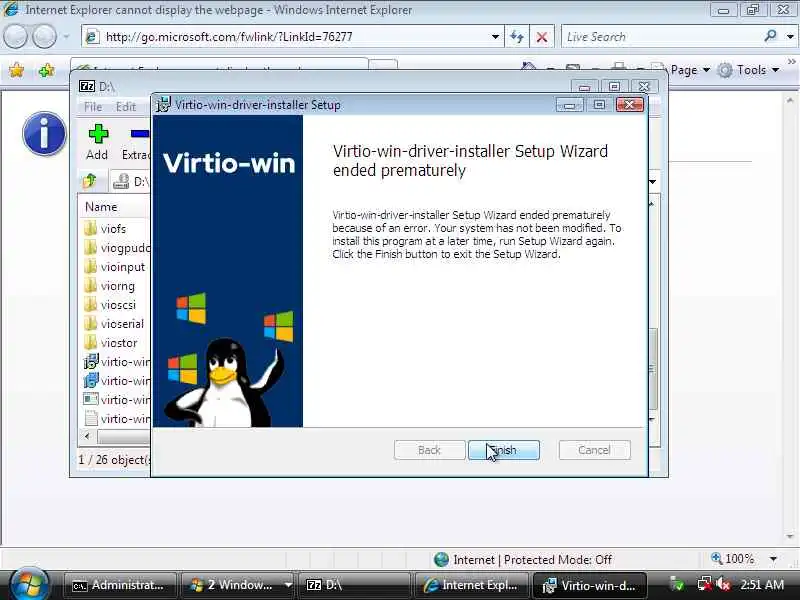Click the Live Search input box
This screenshot has width=800, height=600.
pos(661,37)
